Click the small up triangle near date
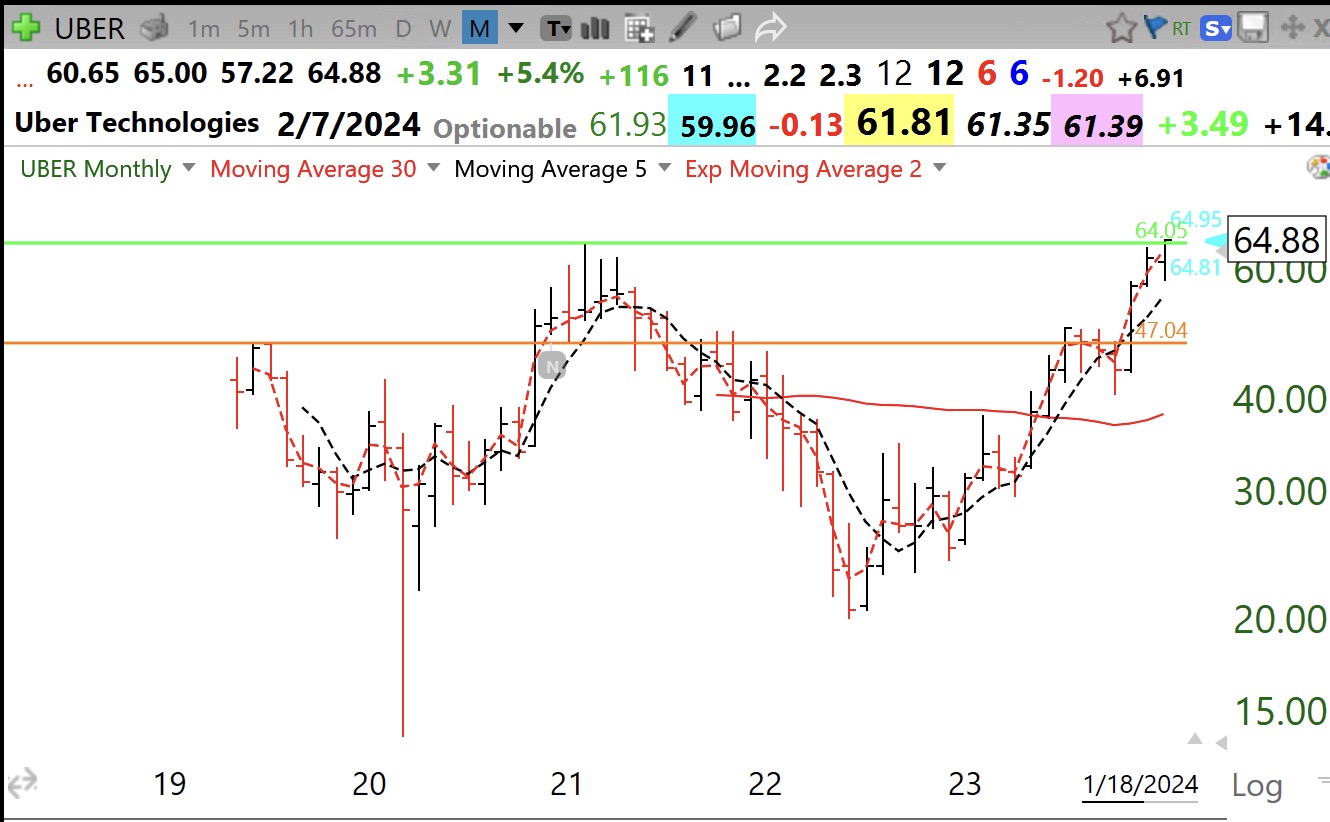Screen dimensions: 1330x822 pyautogui.click(x=1194, y=739)
